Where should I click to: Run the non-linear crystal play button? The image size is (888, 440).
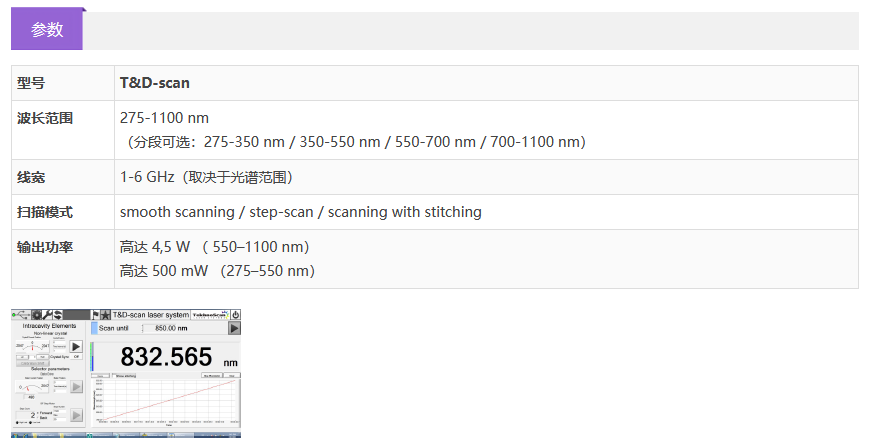coord(75,347)
